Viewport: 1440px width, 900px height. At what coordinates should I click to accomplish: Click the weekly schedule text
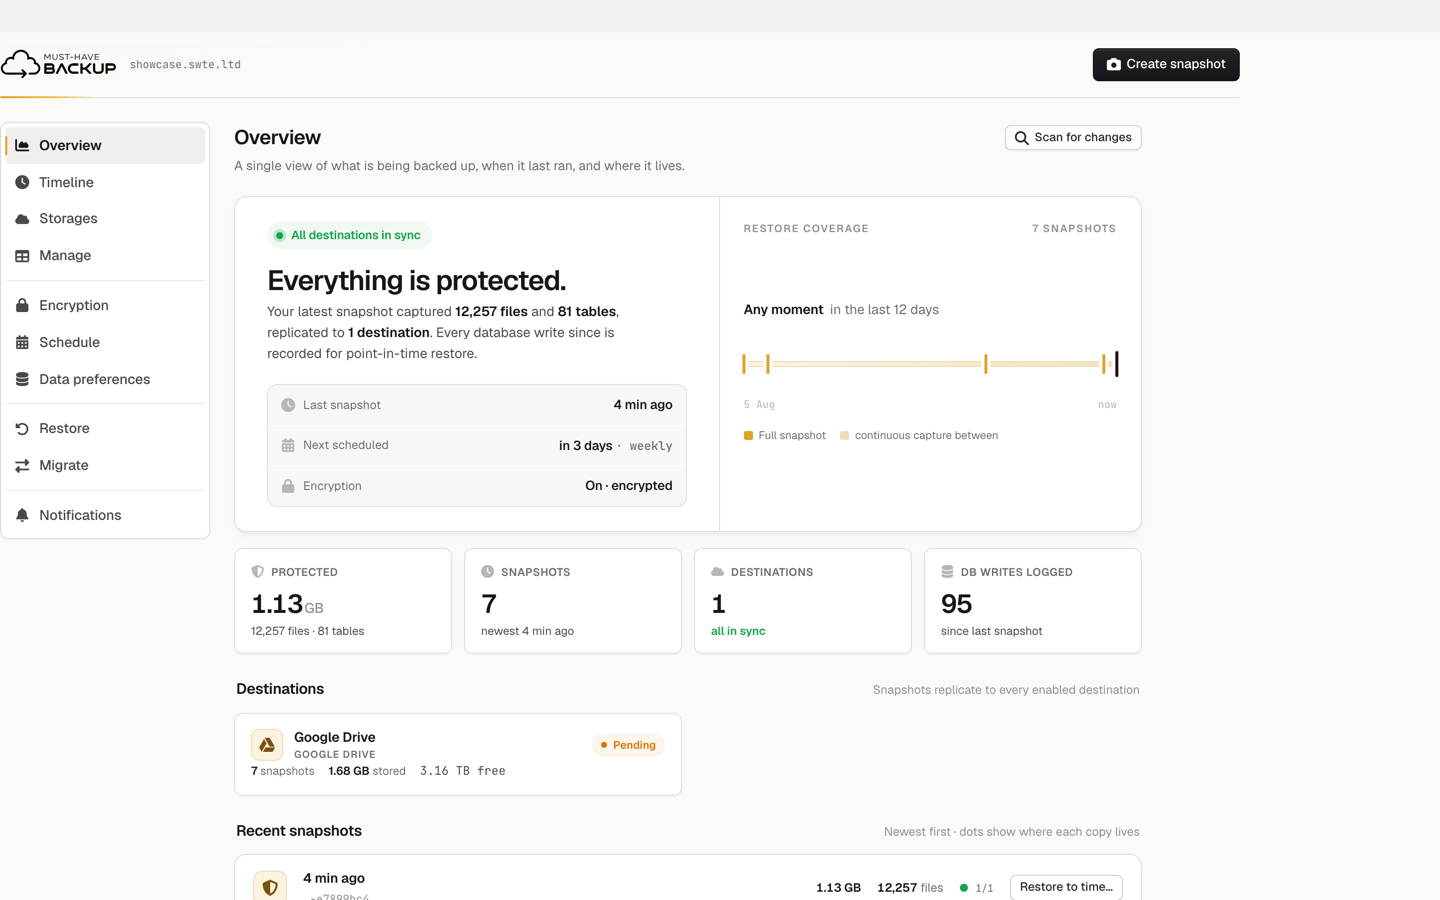coord(651,446)
